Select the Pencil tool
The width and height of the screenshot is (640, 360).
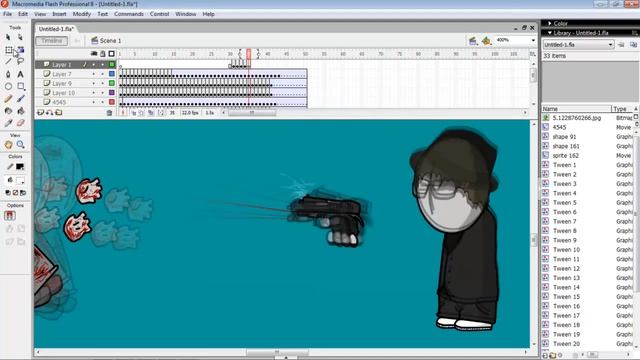click(x=8, y=99)
